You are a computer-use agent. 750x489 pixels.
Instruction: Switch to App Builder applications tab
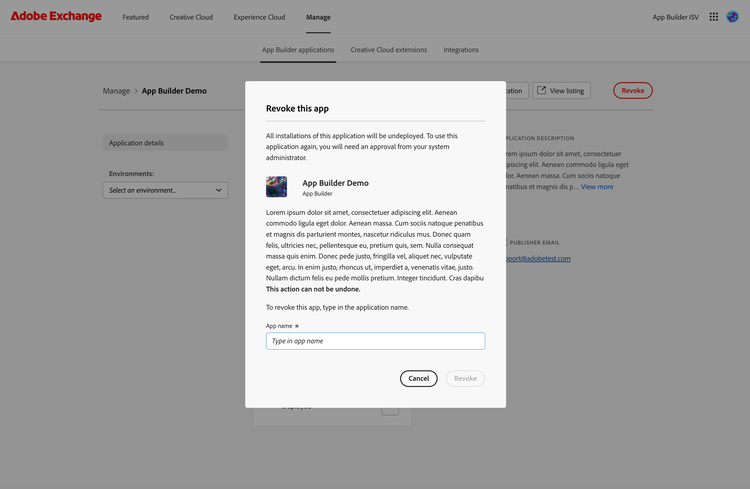[298, 50]
